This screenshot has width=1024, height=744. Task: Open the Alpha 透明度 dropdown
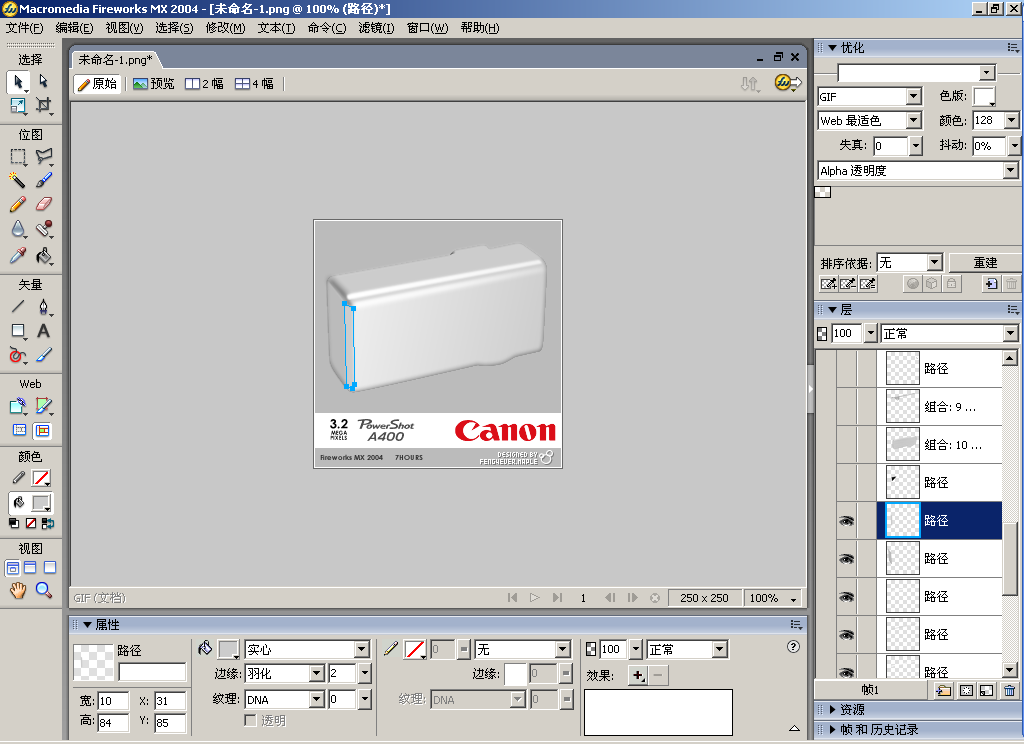tap(1011, 170)
